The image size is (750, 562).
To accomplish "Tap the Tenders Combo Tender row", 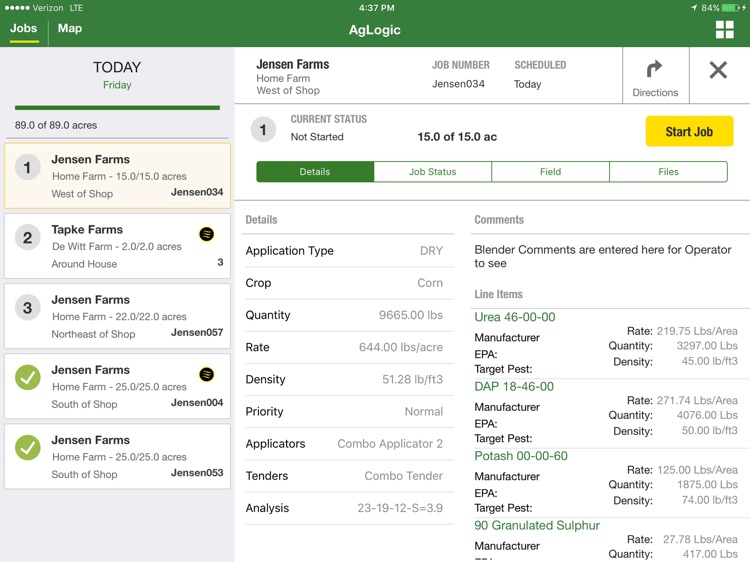I will point(348,475).
